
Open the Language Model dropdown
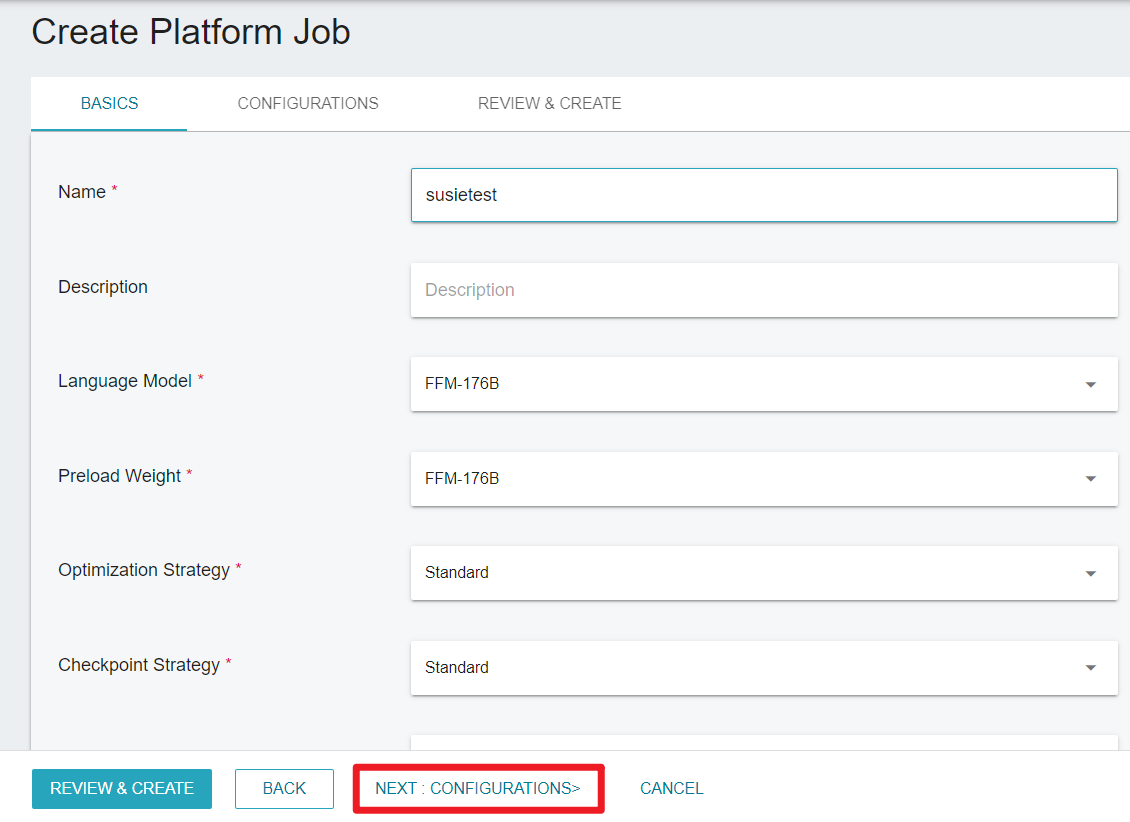click(x=764, y=384)
